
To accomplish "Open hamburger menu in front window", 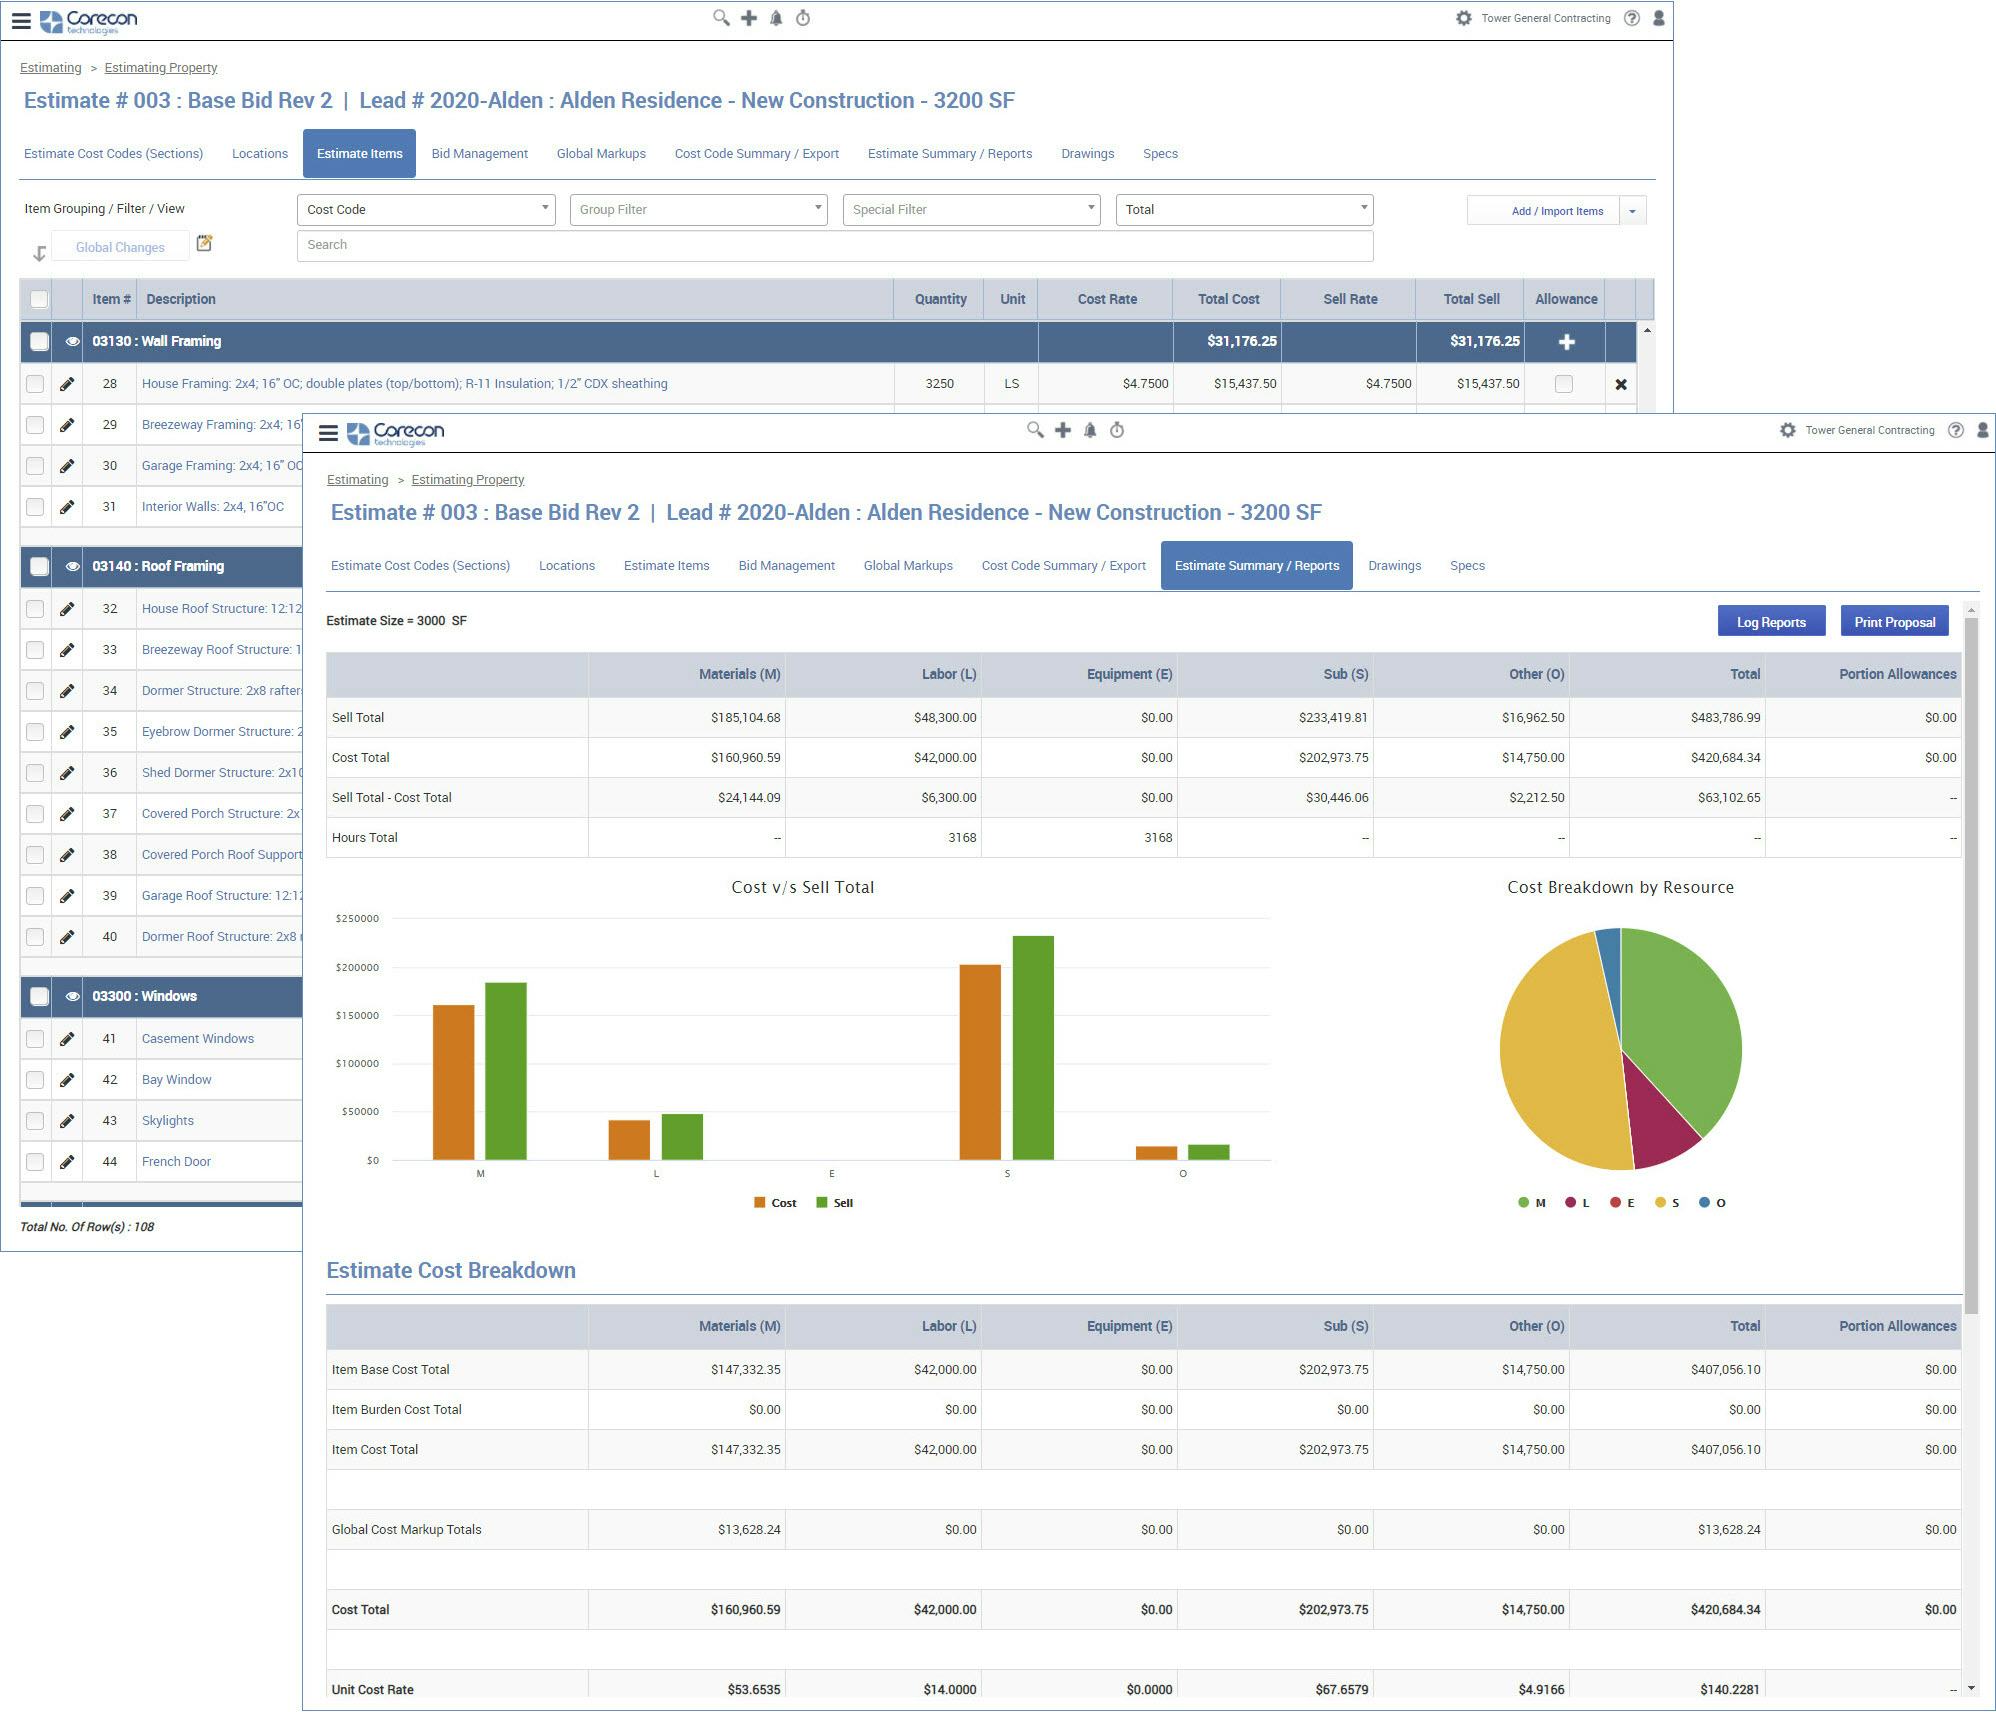I will point(328,432).
